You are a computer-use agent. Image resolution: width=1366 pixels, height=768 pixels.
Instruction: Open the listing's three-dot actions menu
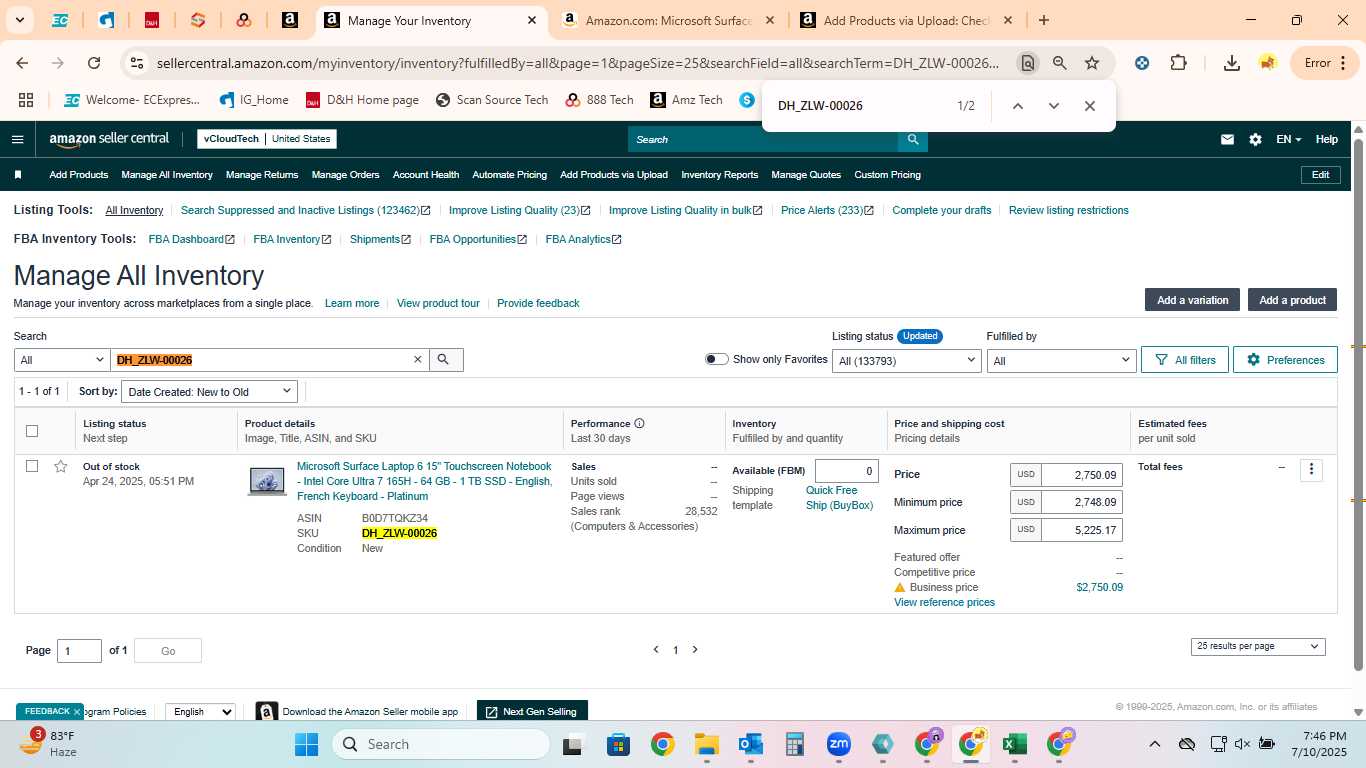[x=1311, y=469]
